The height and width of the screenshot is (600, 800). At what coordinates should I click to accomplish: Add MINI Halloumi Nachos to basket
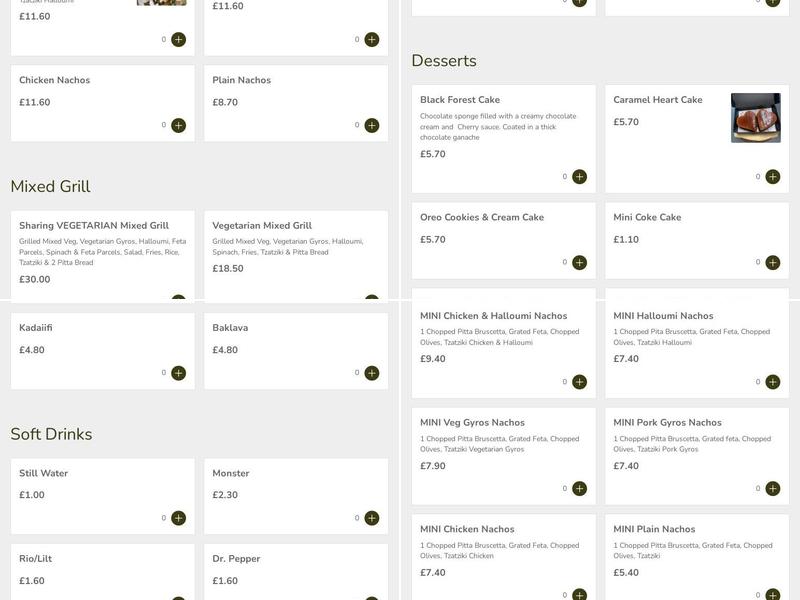(x=772, y=382)
